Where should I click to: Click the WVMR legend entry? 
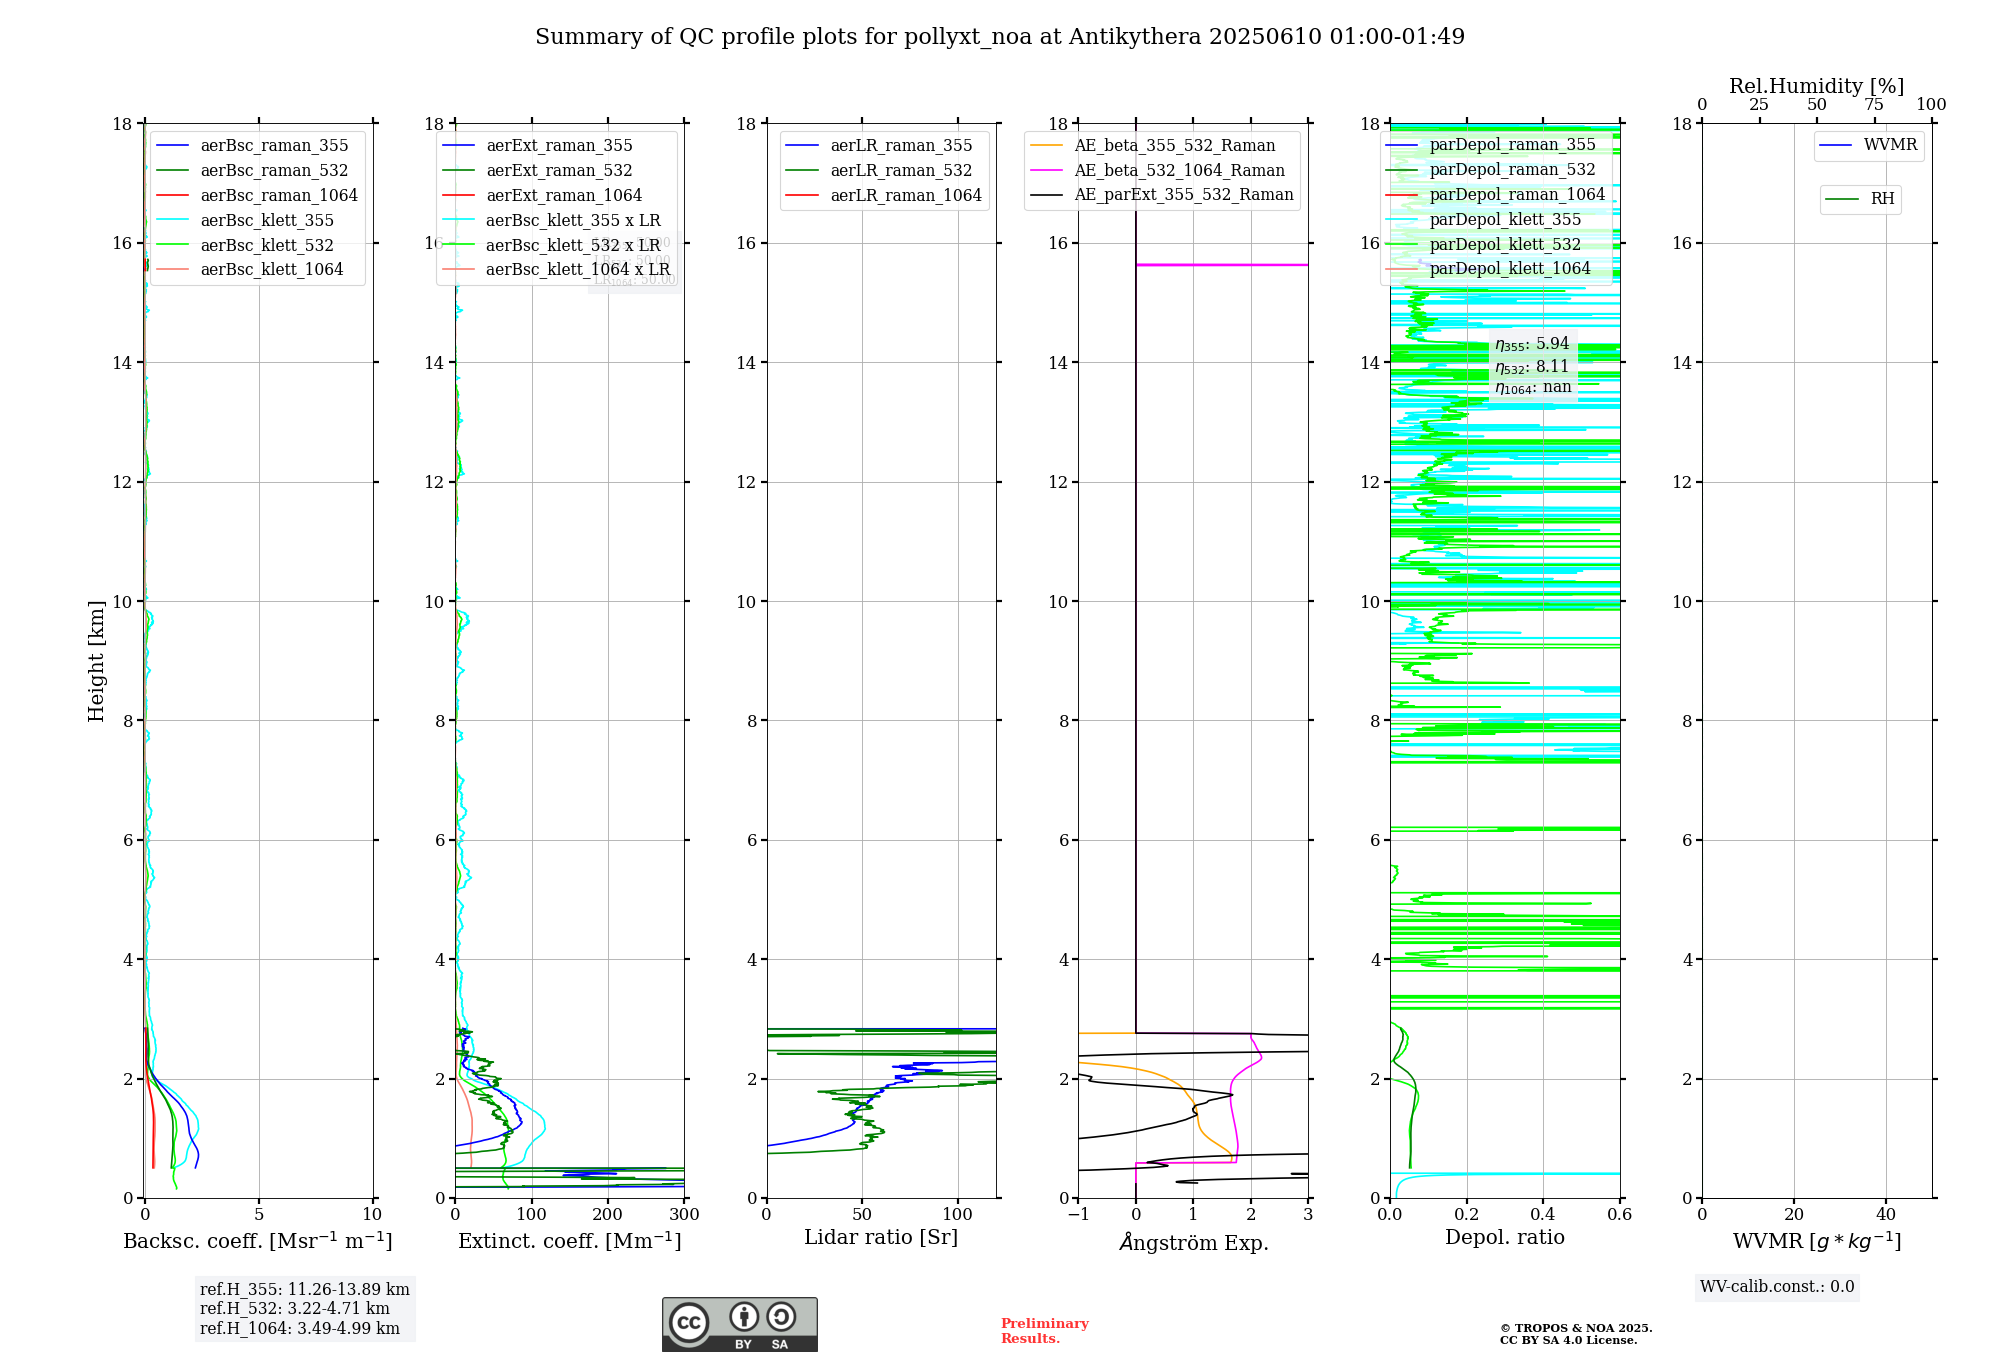[1869, 145]
